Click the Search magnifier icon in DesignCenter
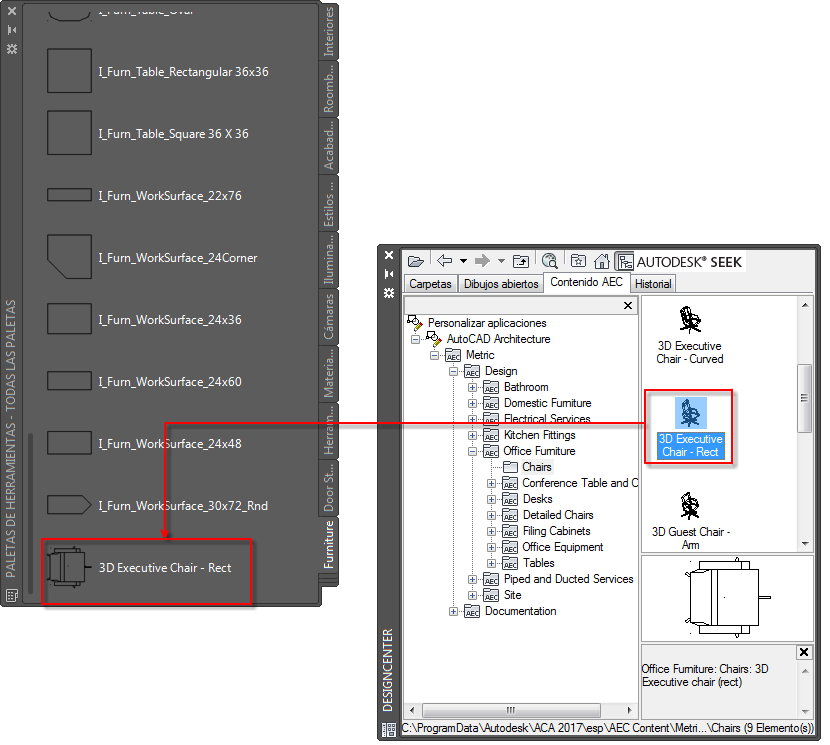 coord(549,261)
